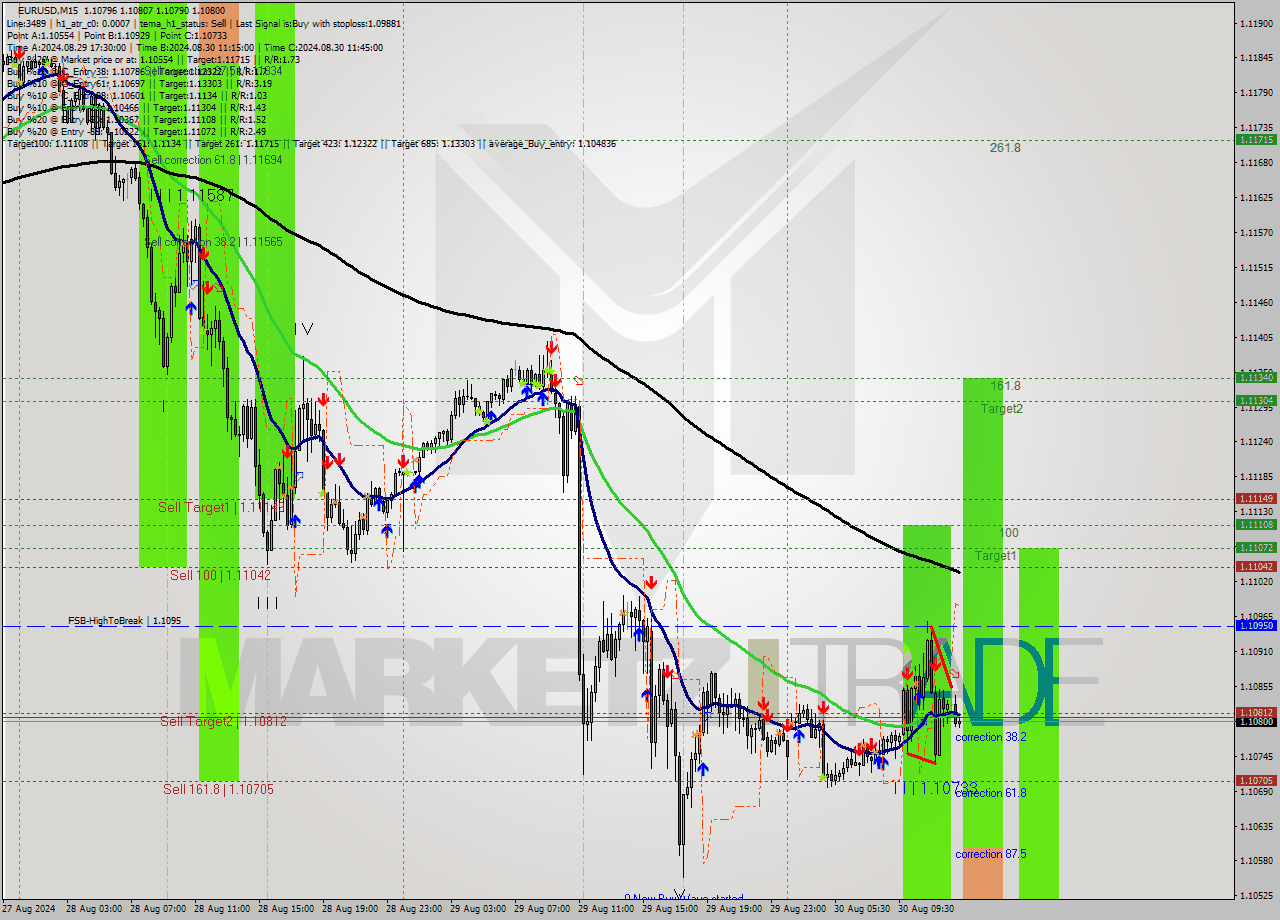Click the 1.10580 price axis value
Screen dimensions: 1280x920
pos(1256,861)
